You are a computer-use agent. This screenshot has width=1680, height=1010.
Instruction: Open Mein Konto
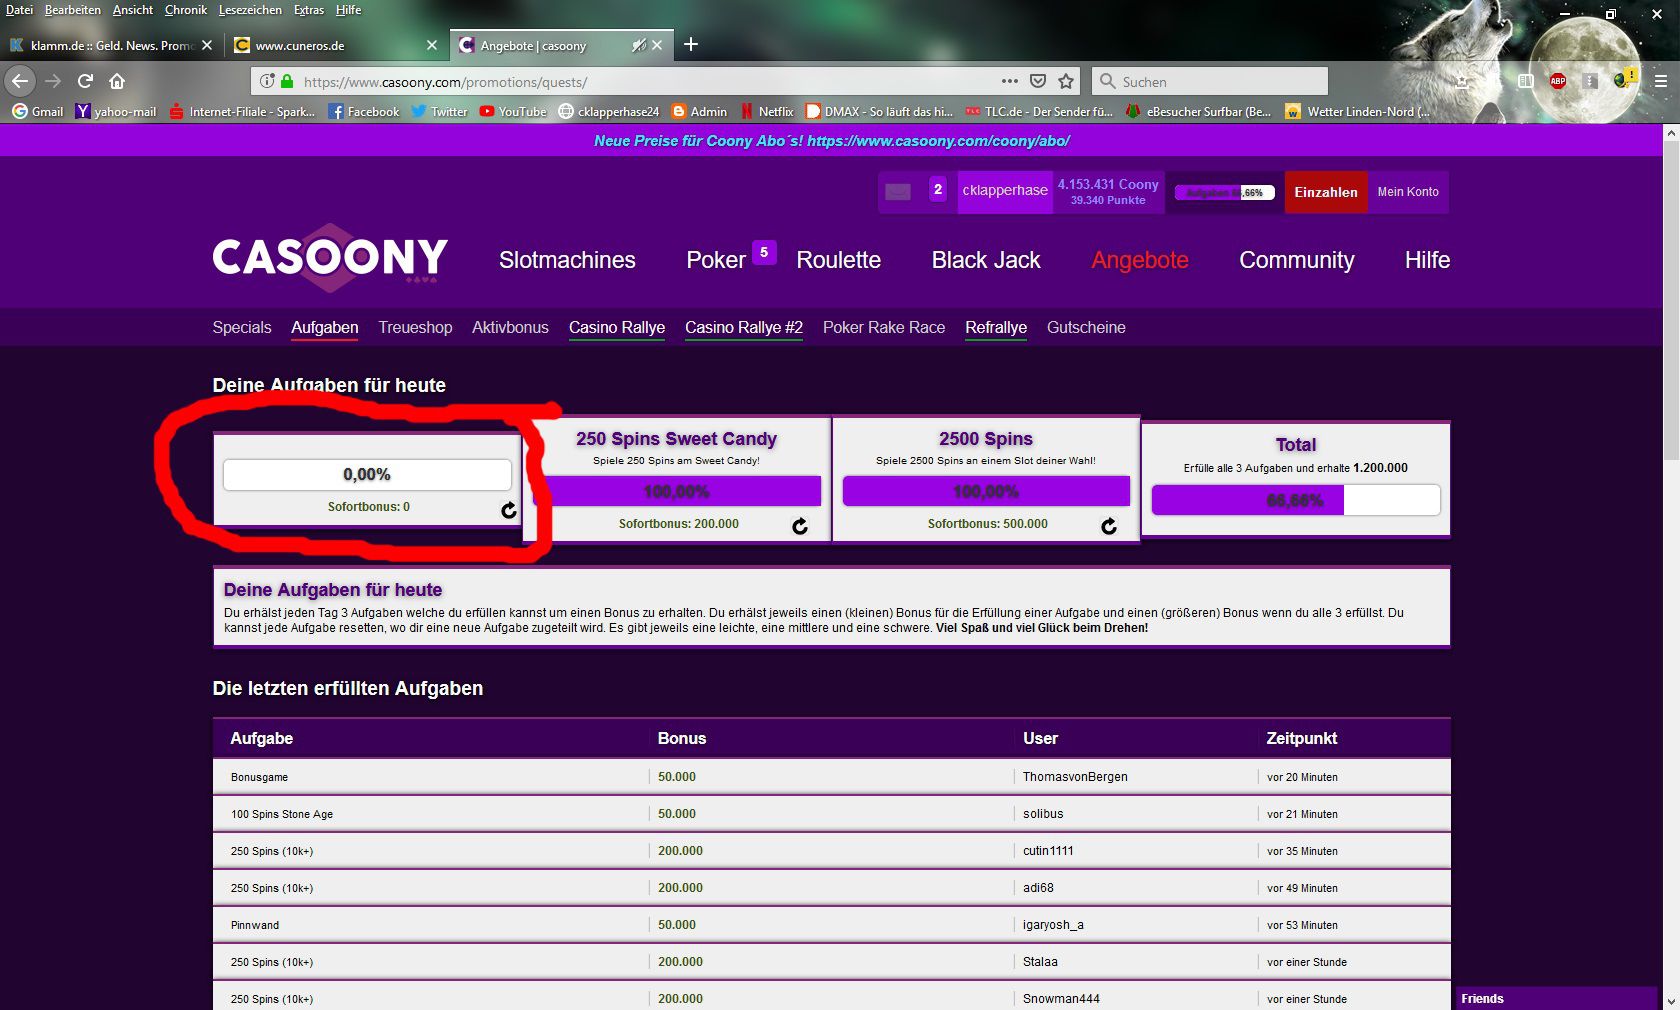point(1408,192)
